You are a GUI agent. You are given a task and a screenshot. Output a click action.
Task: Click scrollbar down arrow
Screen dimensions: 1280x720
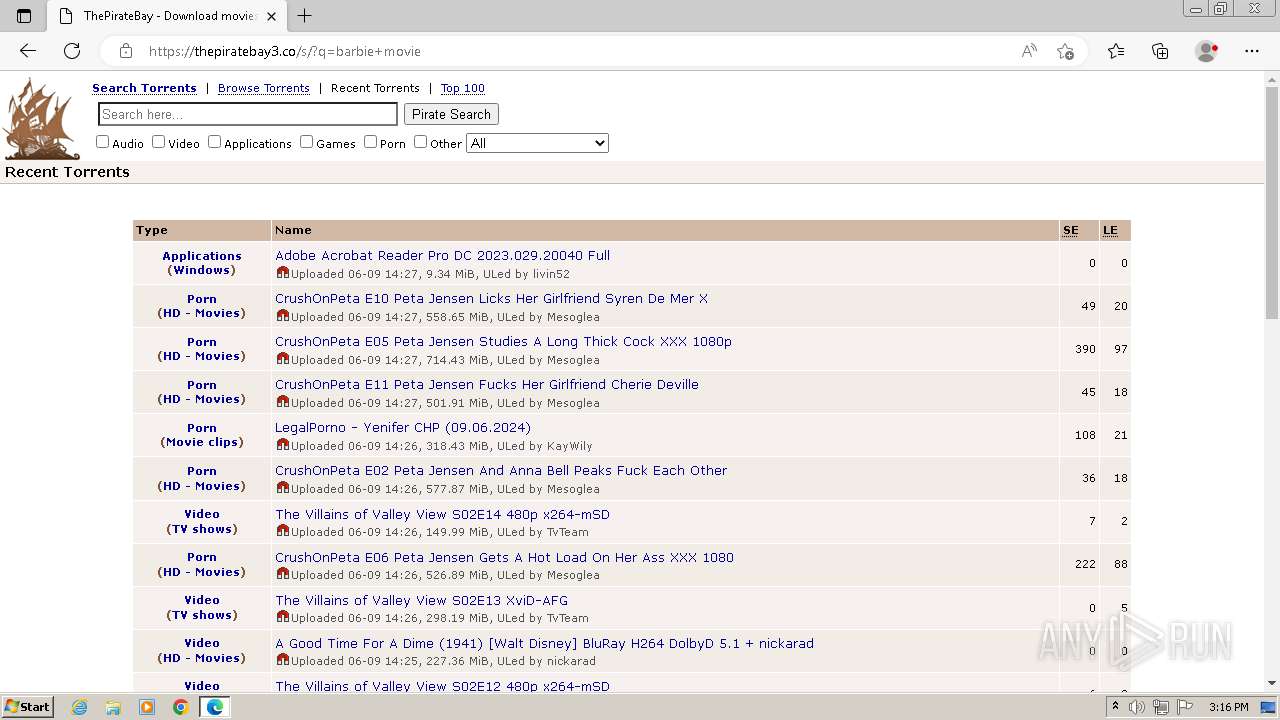click(x=1272, y=684)
